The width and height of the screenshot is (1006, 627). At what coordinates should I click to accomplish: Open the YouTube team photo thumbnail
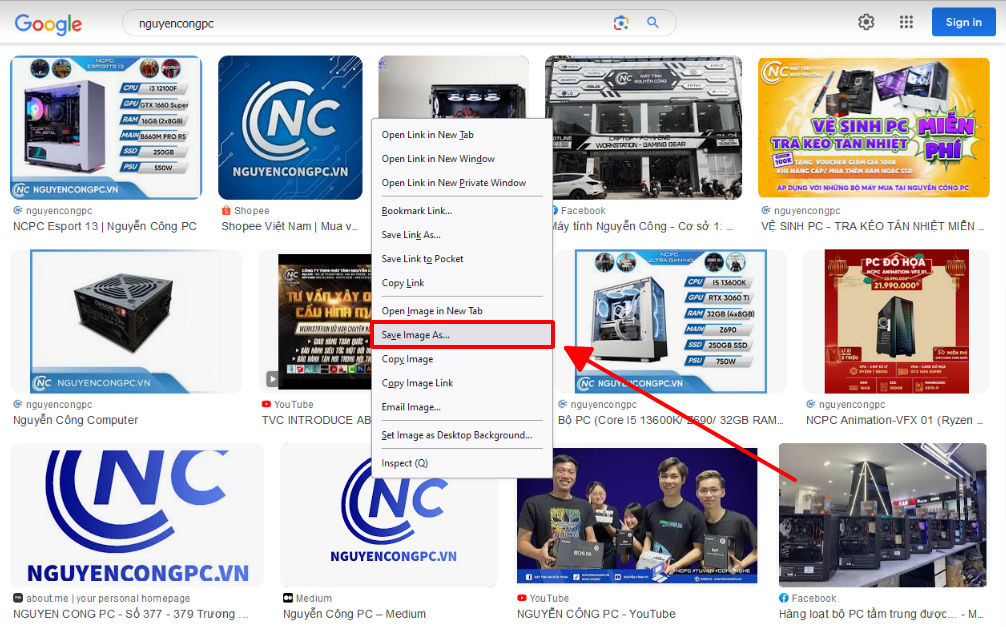click(637, 515)
